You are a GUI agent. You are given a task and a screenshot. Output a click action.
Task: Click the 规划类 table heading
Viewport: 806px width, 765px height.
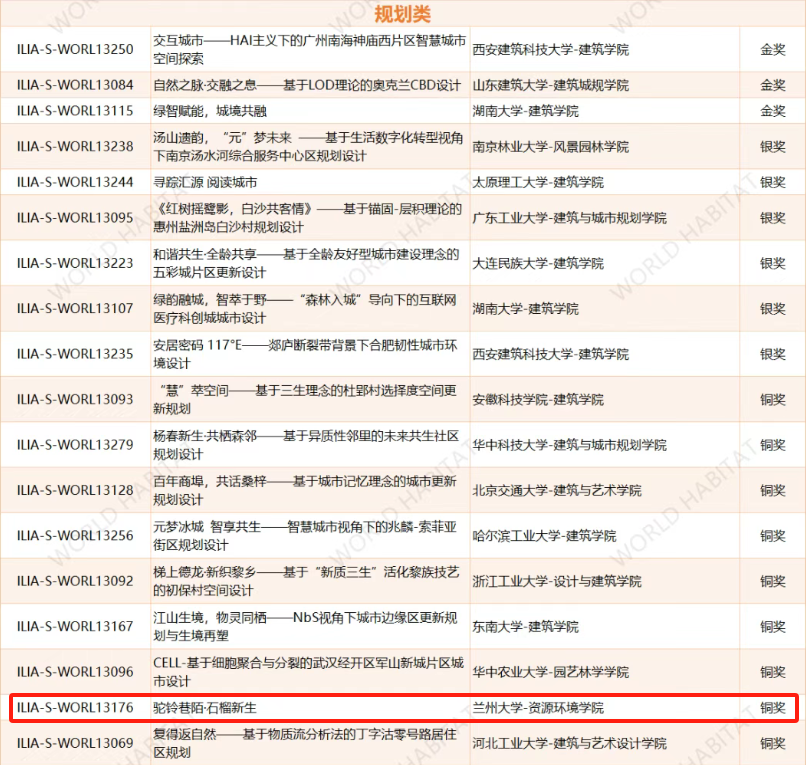[402, 14]
